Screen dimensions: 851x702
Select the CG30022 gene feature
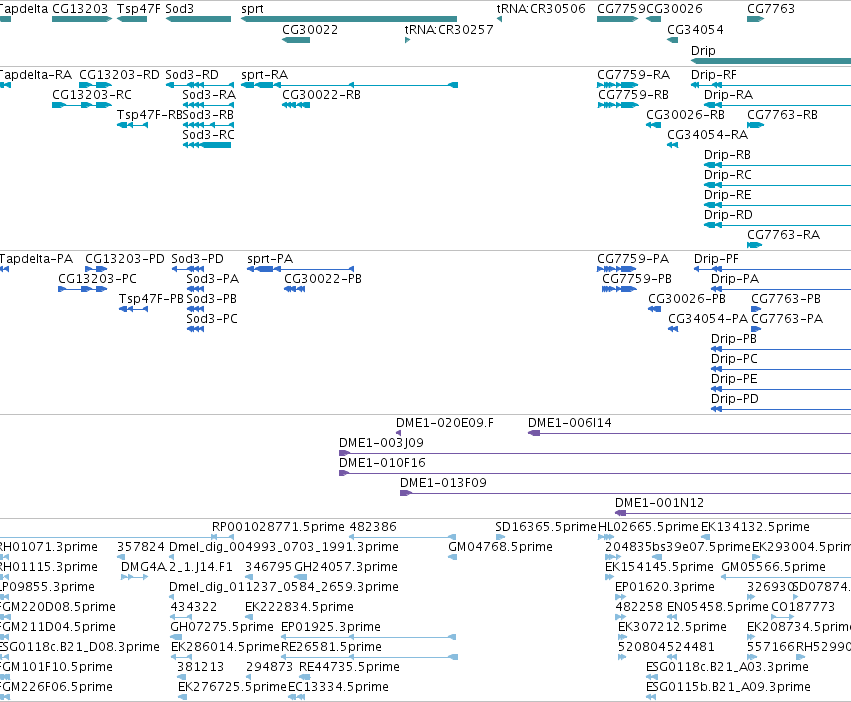(x=296, y=40)
